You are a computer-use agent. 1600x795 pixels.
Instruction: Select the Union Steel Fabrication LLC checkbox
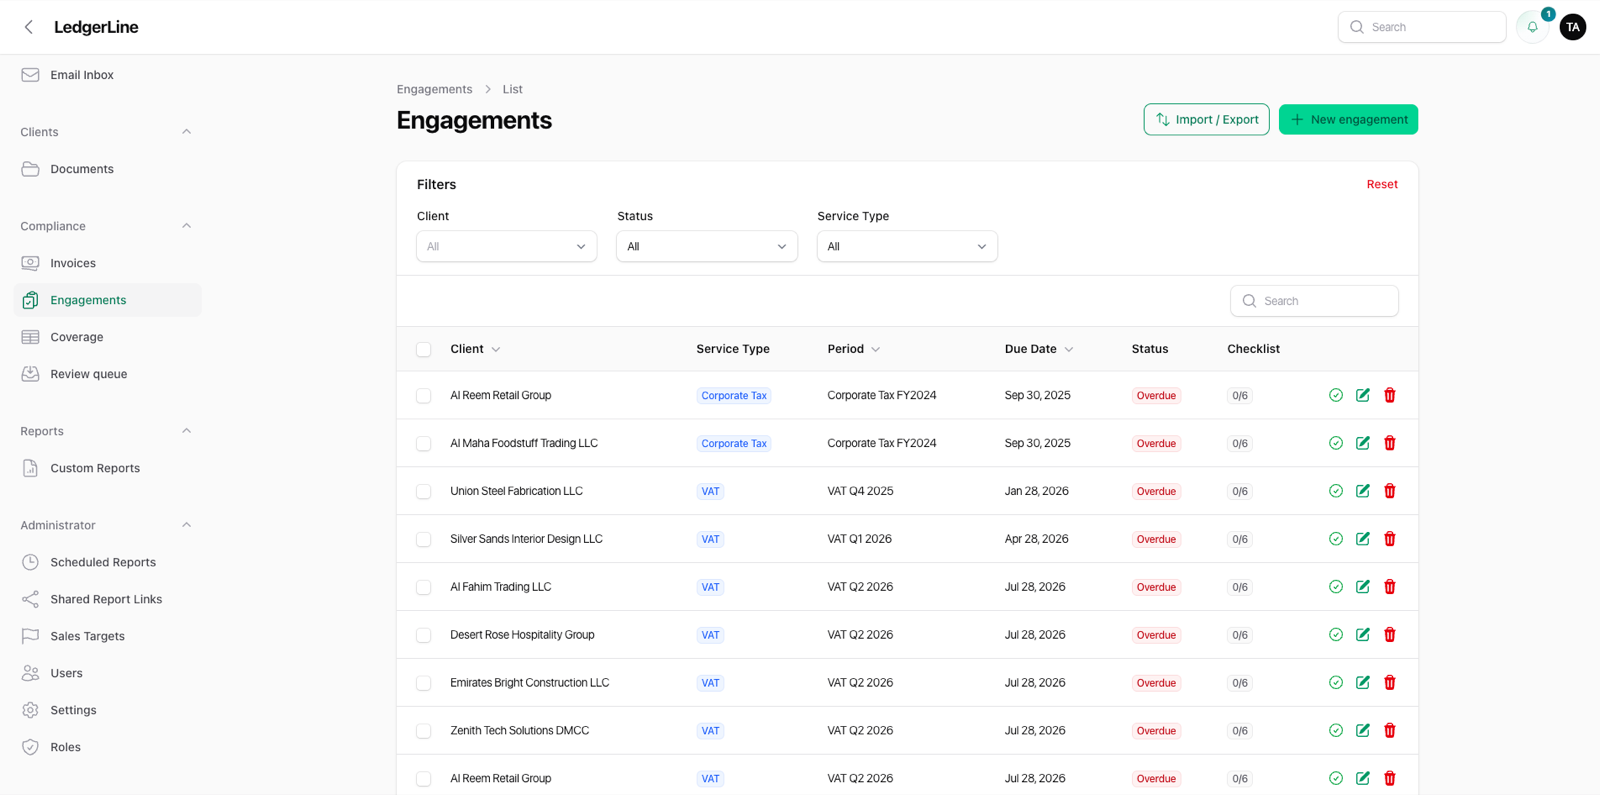click(x=424, y=492)
